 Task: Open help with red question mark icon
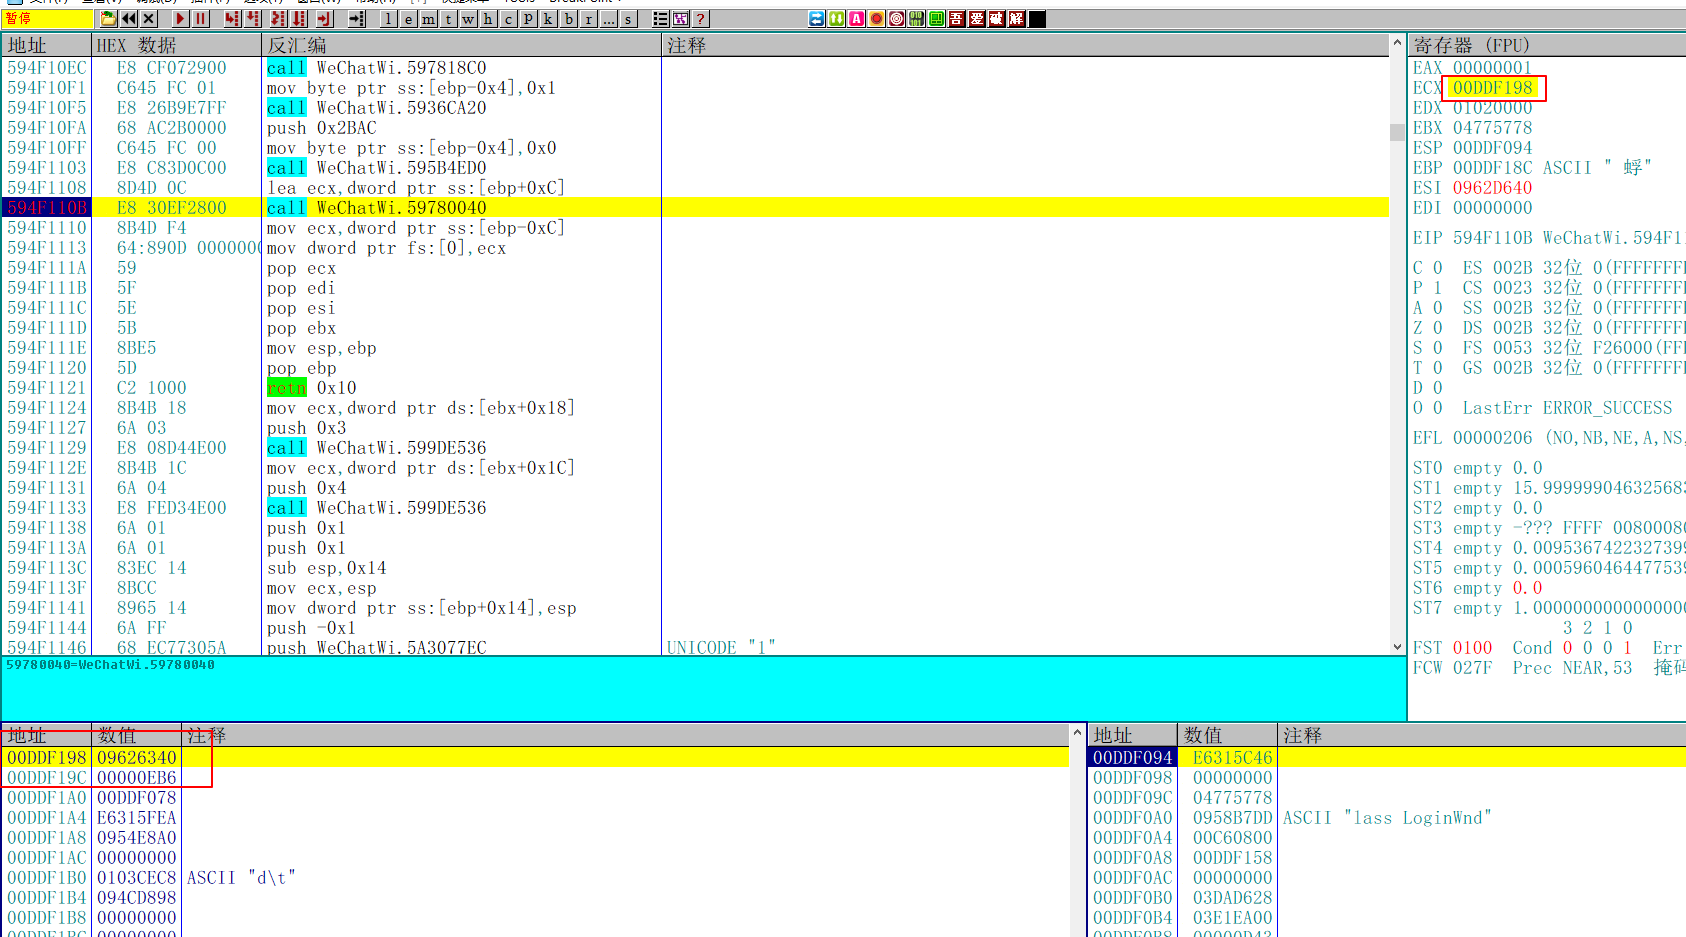[x=701, y=19]
